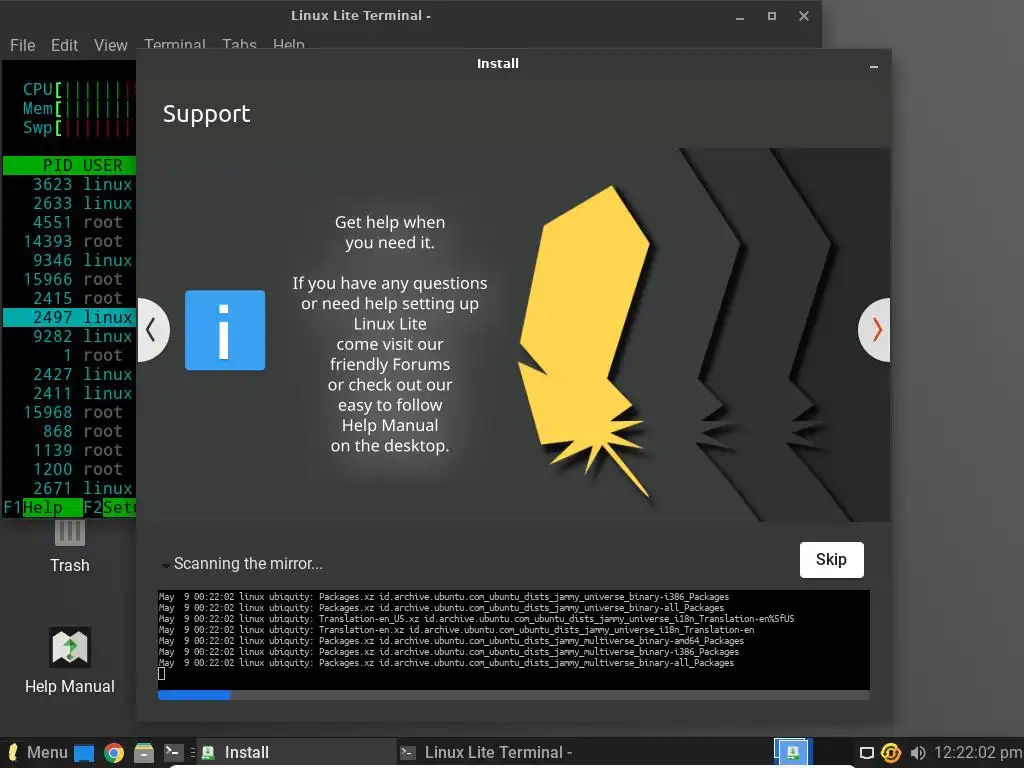Select htop process row PID 868
The height and width of the screenshot is (768, 1024).
[x=69, y=431]
